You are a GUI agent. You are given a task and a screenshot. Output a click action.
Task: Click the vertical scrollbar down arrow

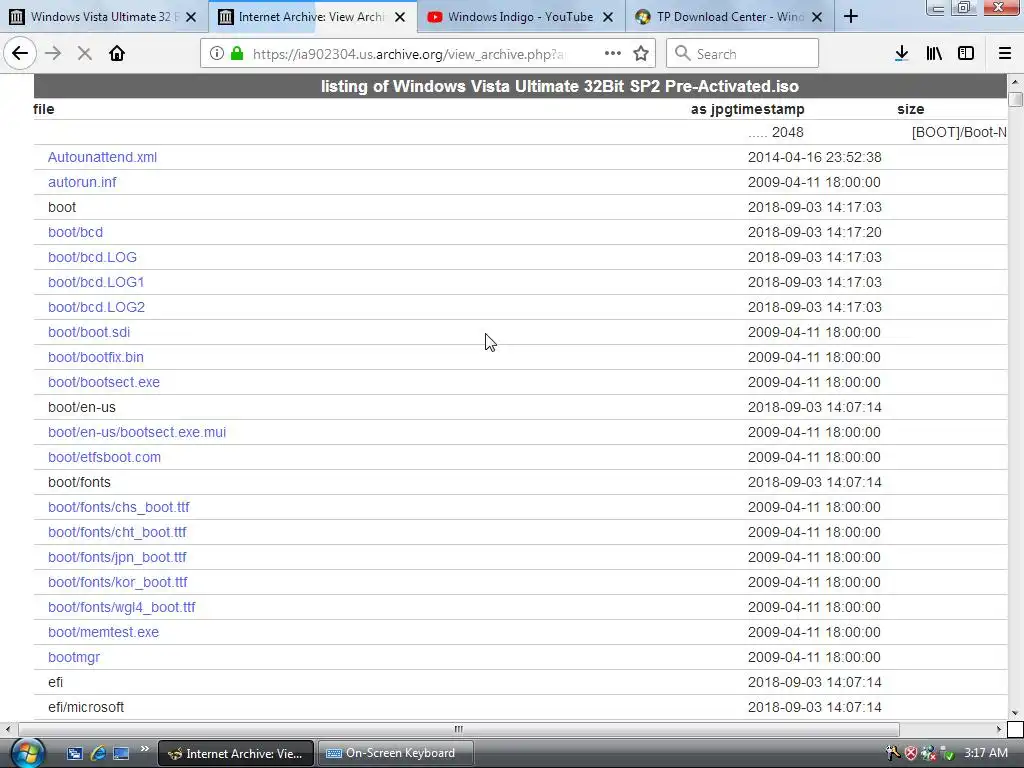tap(1015, 713)
